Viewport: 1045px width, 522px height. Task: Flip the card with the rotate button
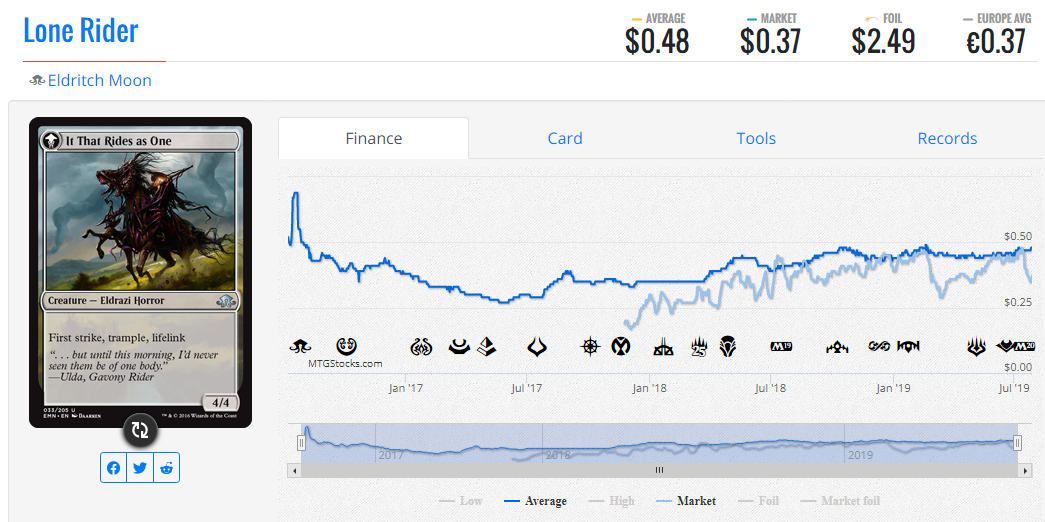coord(139,430)
